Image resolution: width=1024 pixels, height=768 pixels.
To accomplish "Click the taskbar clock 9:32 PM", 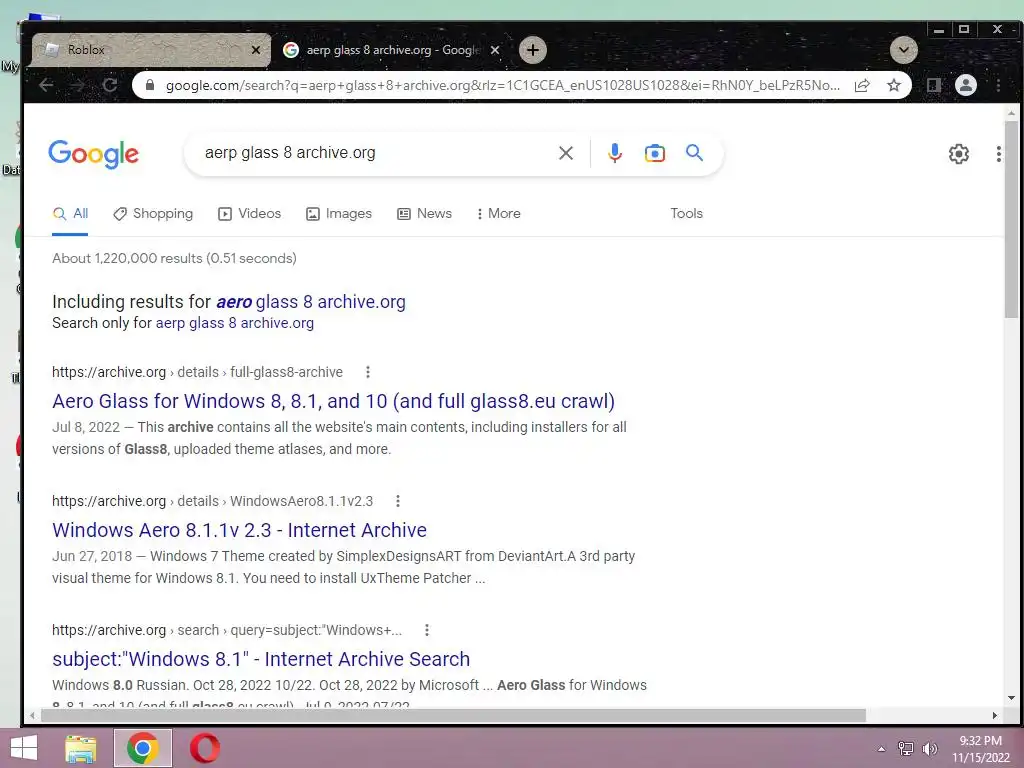I will [x=980, y=741].
